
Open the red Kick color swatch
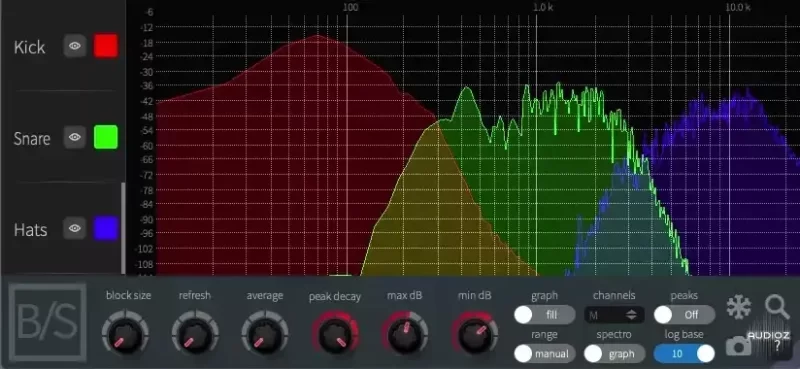point(106,46)
